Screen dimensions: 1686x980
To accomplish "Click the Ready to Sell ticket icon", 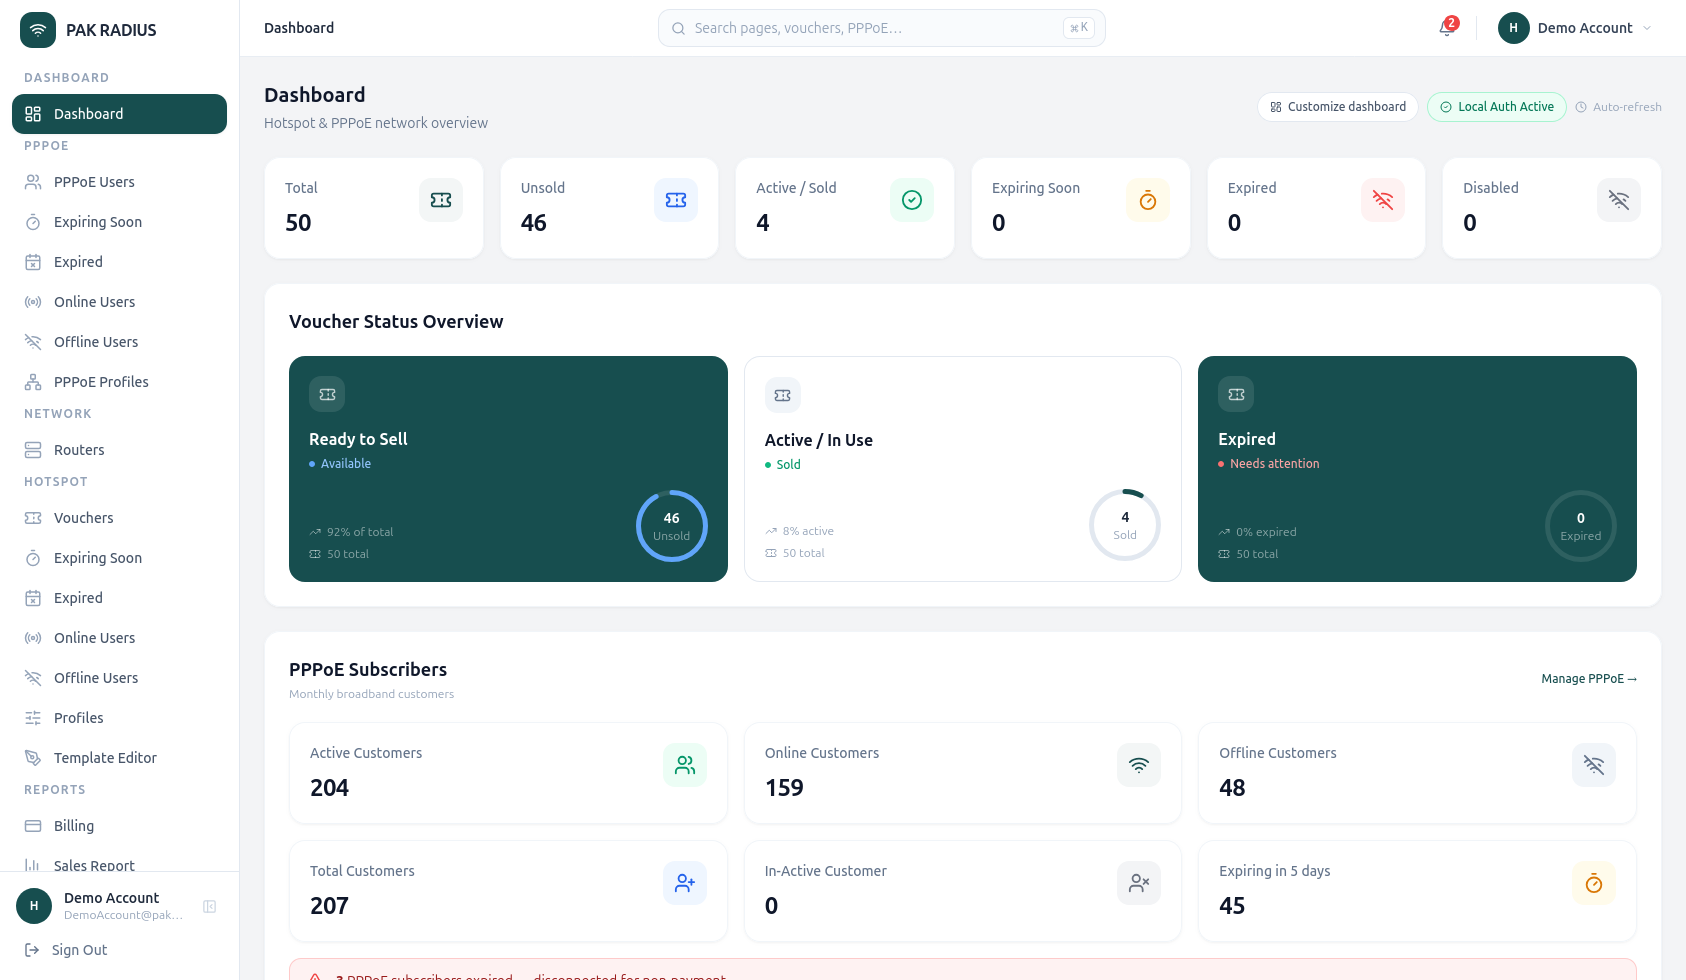I will (327, 394).
